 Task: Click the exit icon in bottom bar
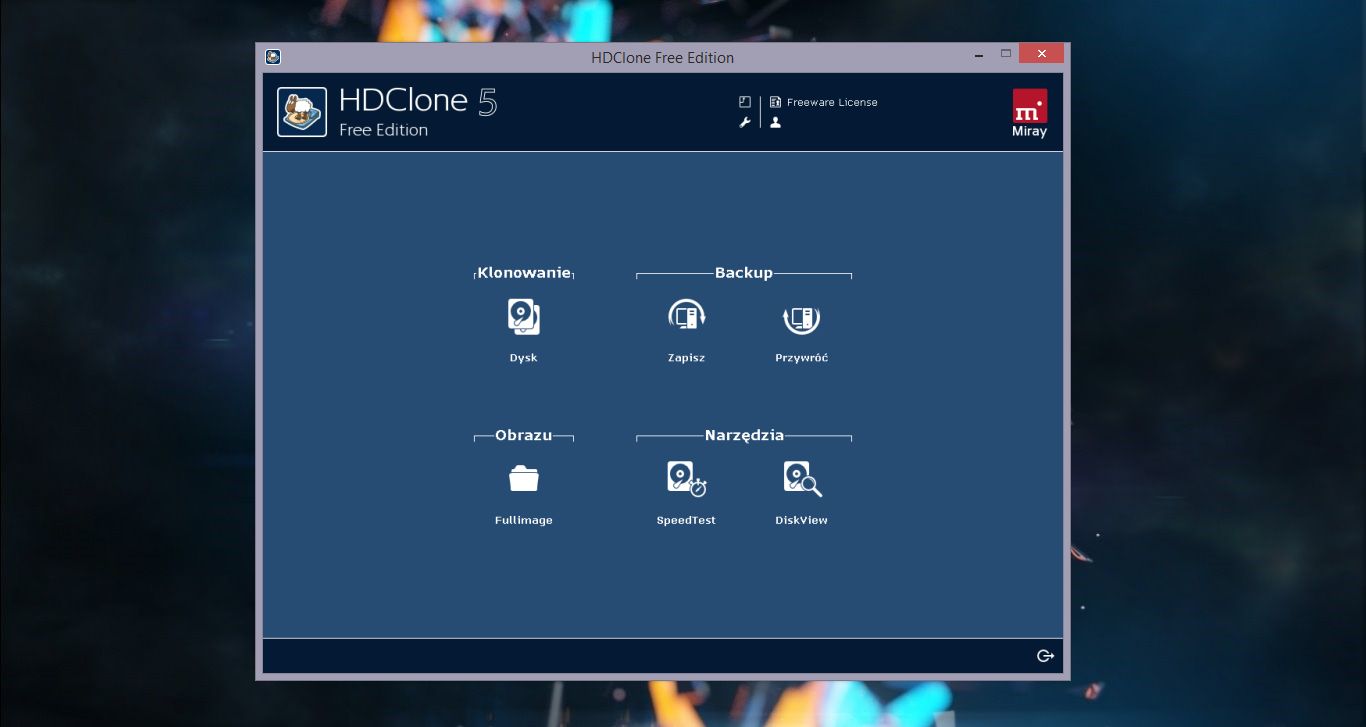pos(1045,656)
